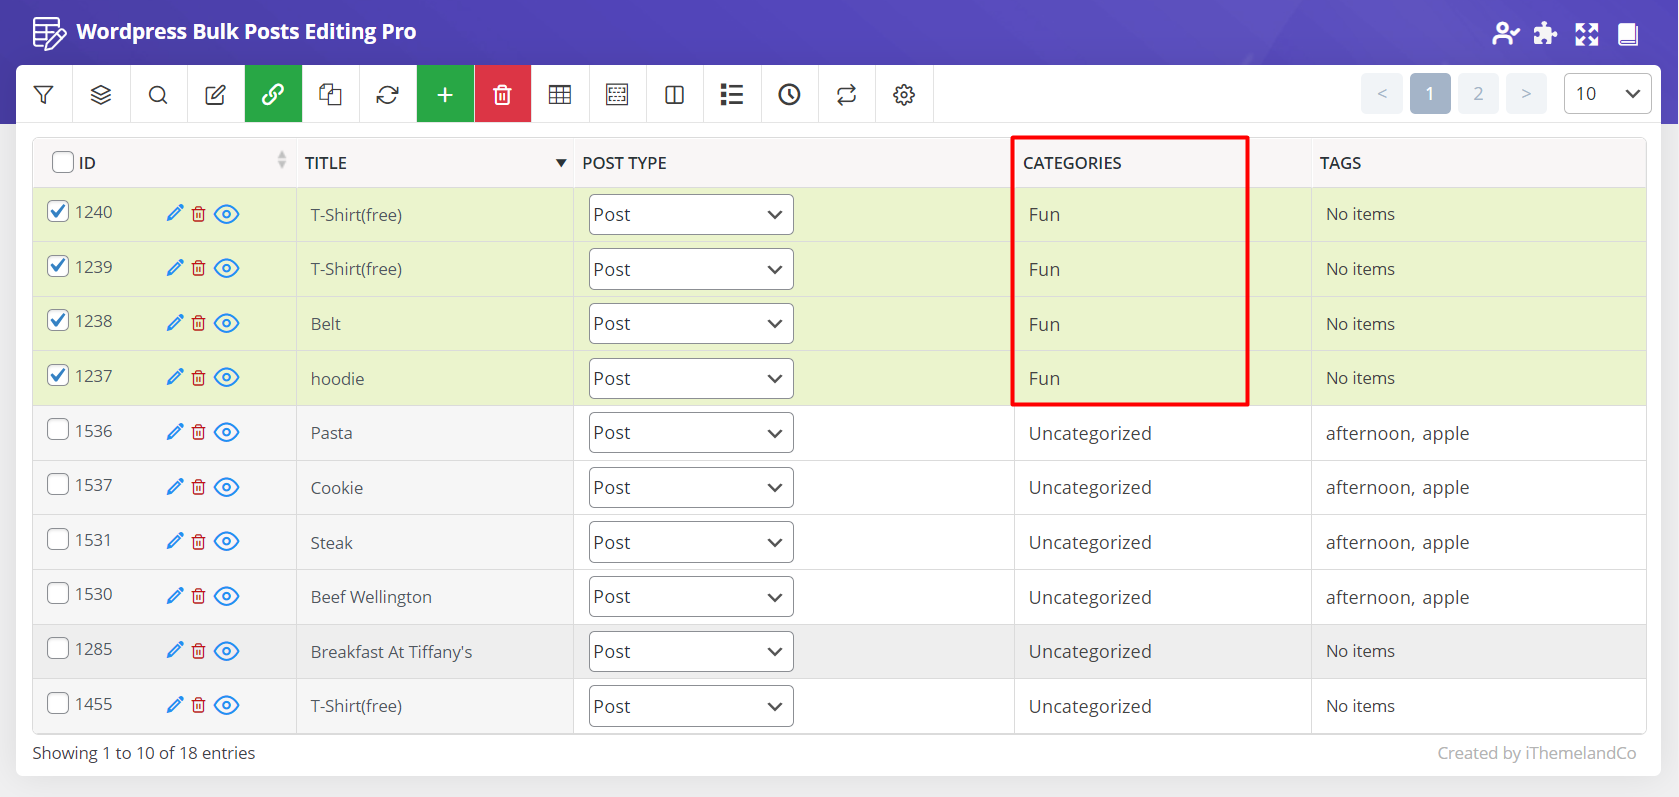Viewport: 1679px width, 797px height.
Task: Click the magnifier search icon in toolbar
Action: click(158, 94)
